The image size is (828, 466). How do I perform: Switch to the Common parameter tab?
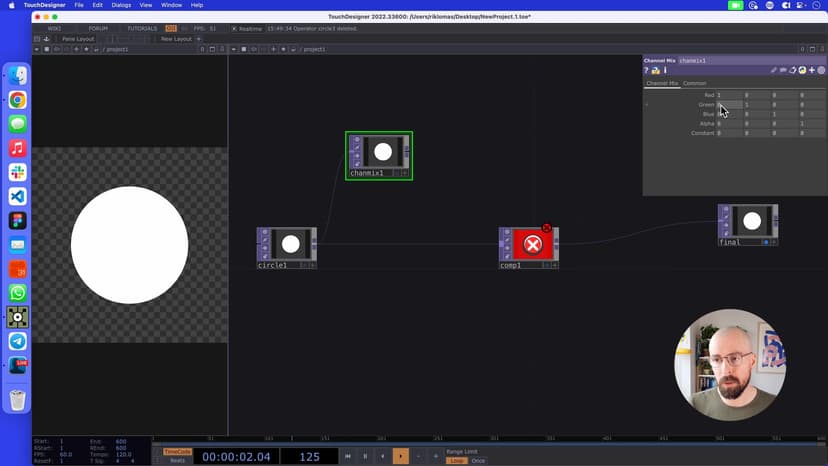click(x=694, y=83)
